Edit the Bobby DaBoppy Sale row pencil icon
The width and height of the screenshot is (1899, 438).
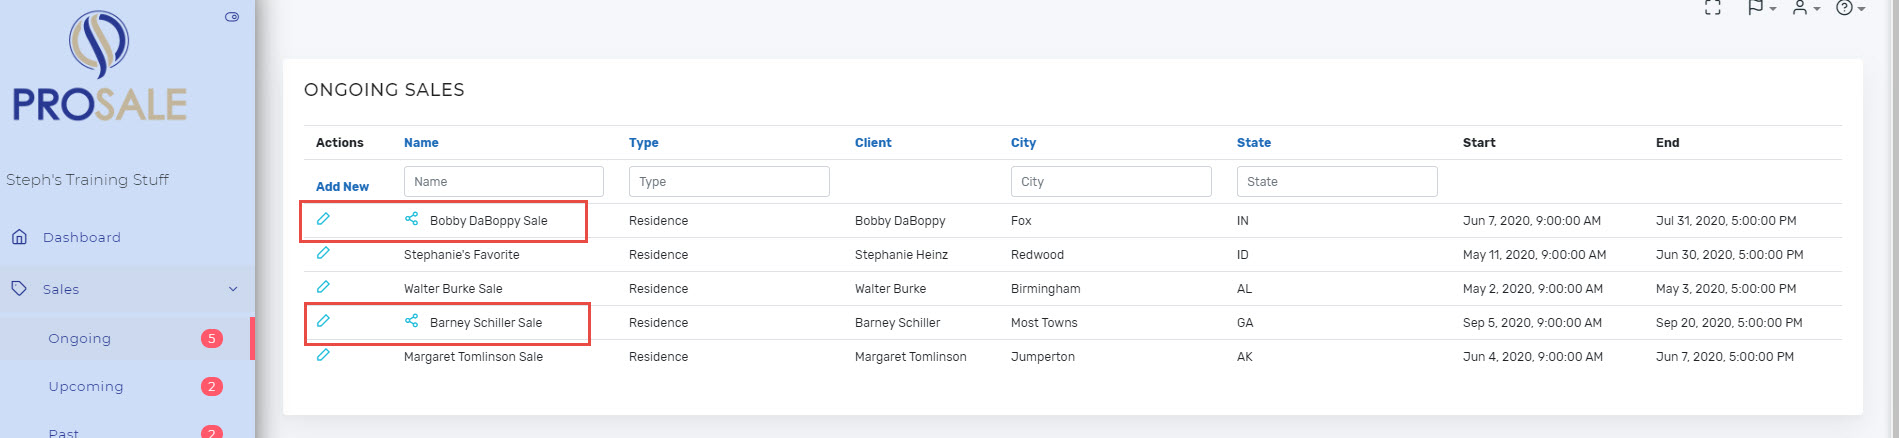[323, 219]
